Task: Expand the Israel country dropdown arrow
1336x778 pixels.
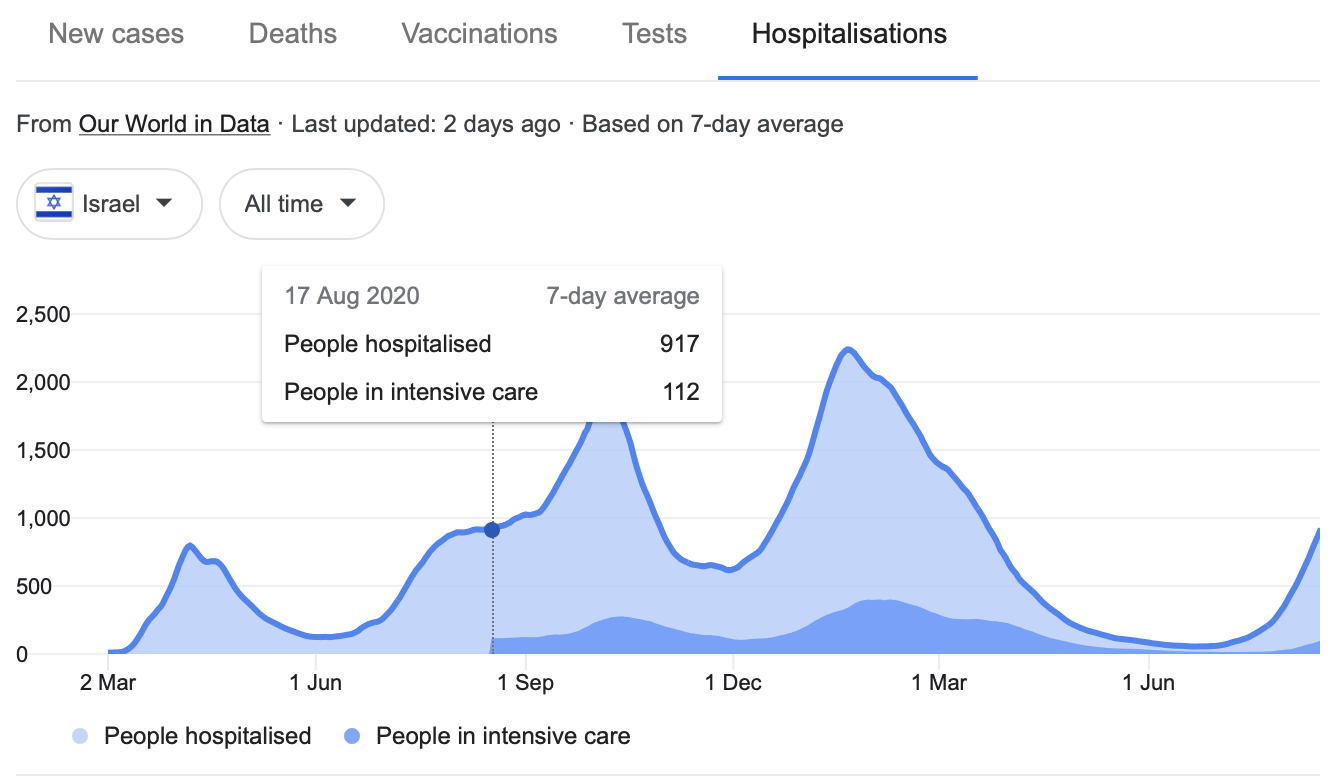Action: [x=165, y=203]
